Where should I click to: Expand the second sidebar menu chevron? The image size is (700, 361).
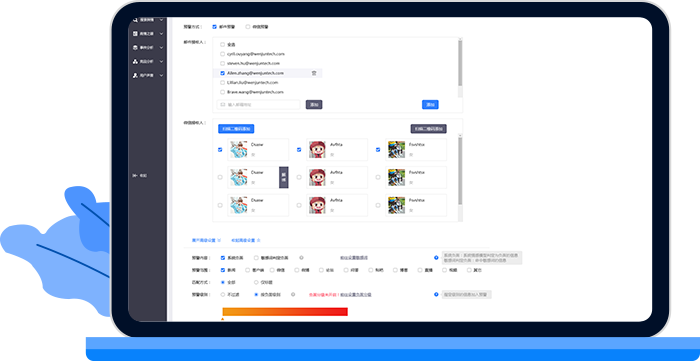coord(162,33)
